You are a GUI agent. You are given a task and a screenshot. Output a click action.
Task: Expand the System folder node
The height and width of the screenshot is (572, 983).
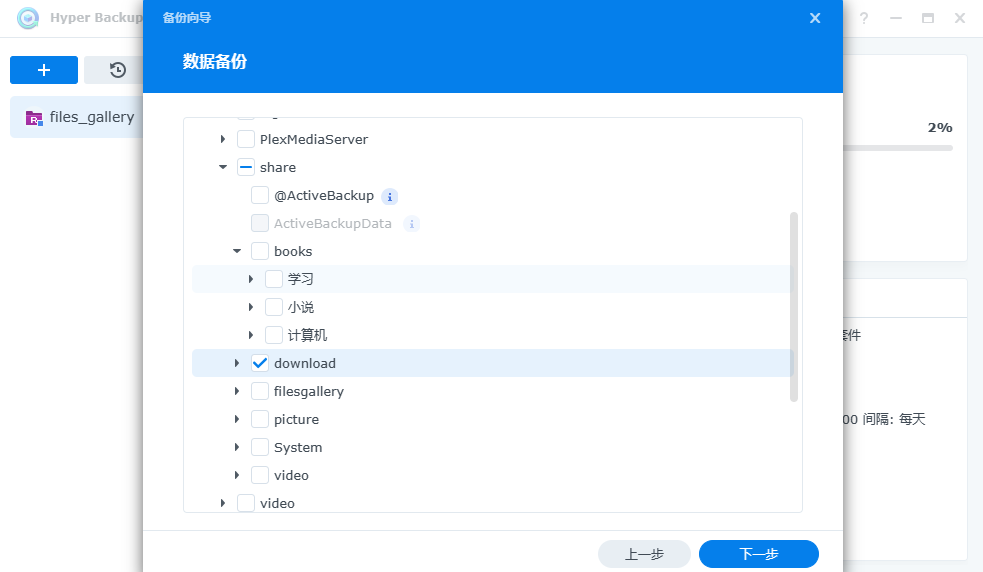pyautogui.click(x=237, y=447)
